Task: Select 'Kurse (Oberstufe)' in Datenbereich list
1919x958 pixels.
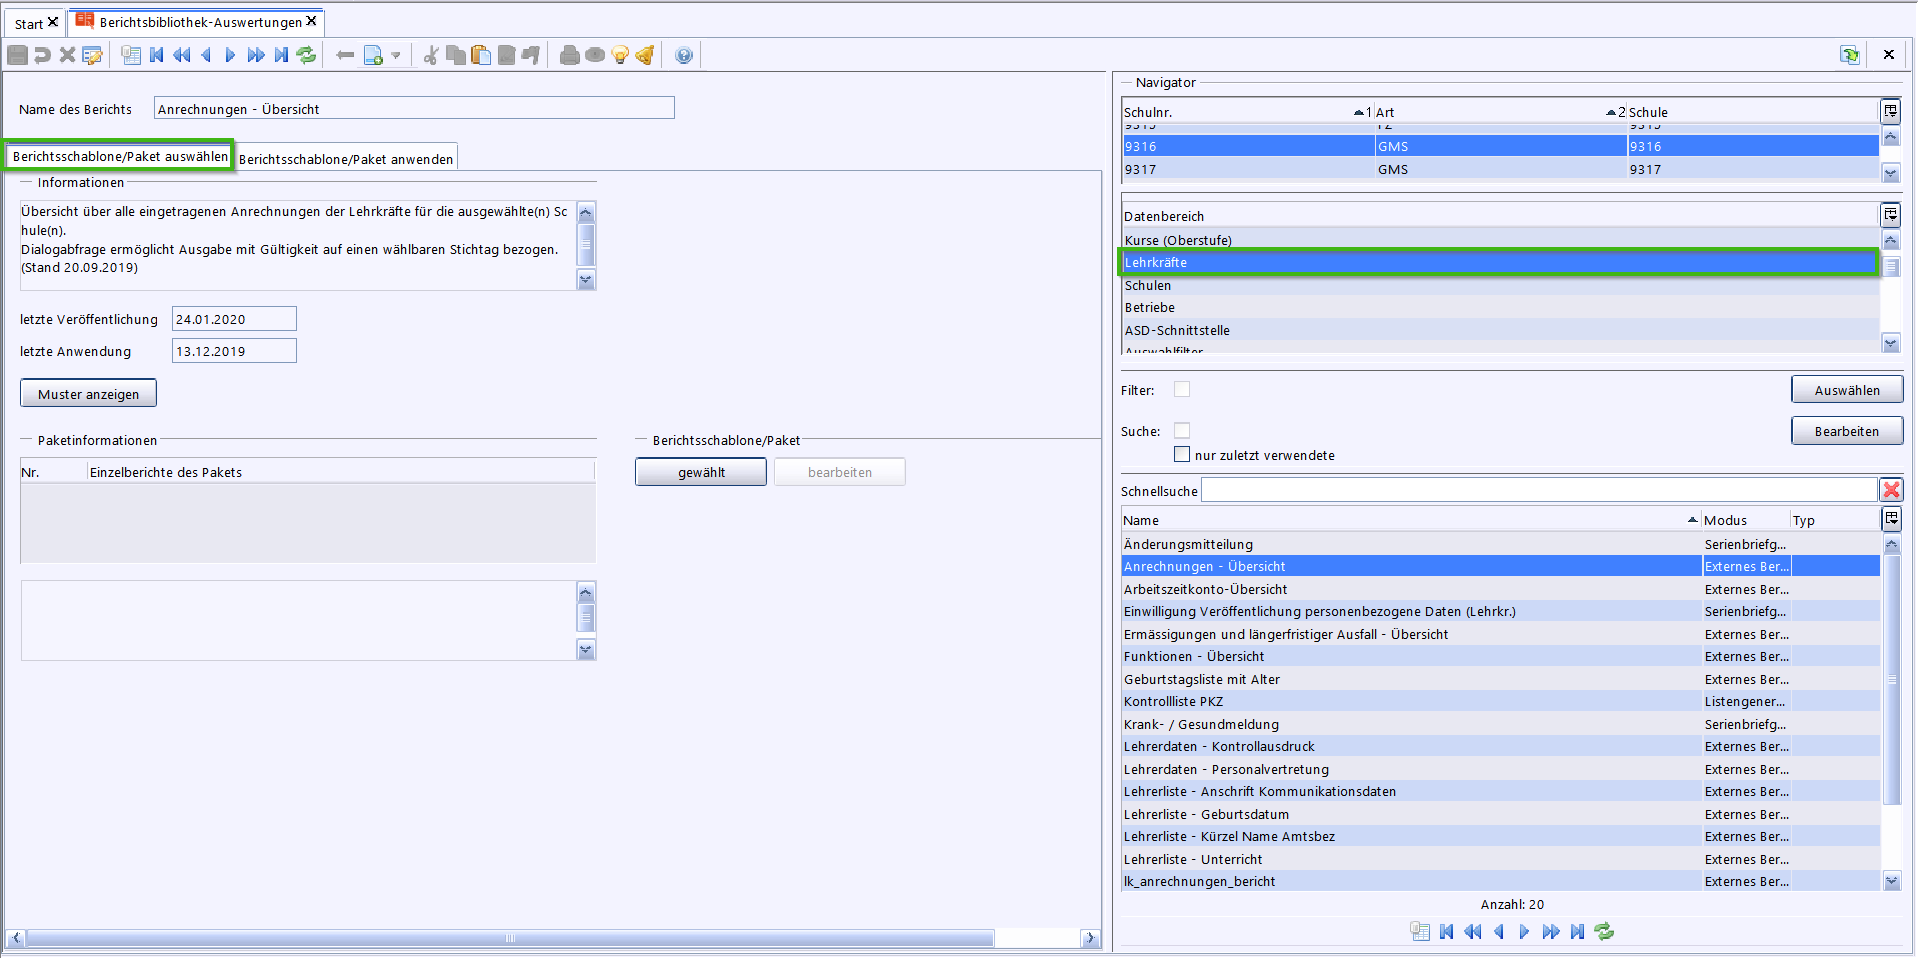Action: click(1500, 240)
